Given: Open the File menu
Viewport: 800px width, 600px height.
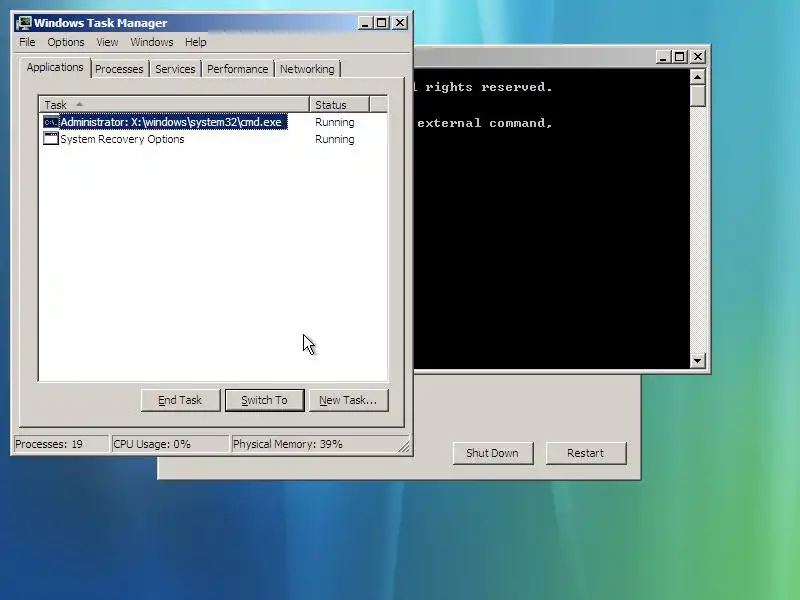Looking at the screenshot, I should pos(27,42).
